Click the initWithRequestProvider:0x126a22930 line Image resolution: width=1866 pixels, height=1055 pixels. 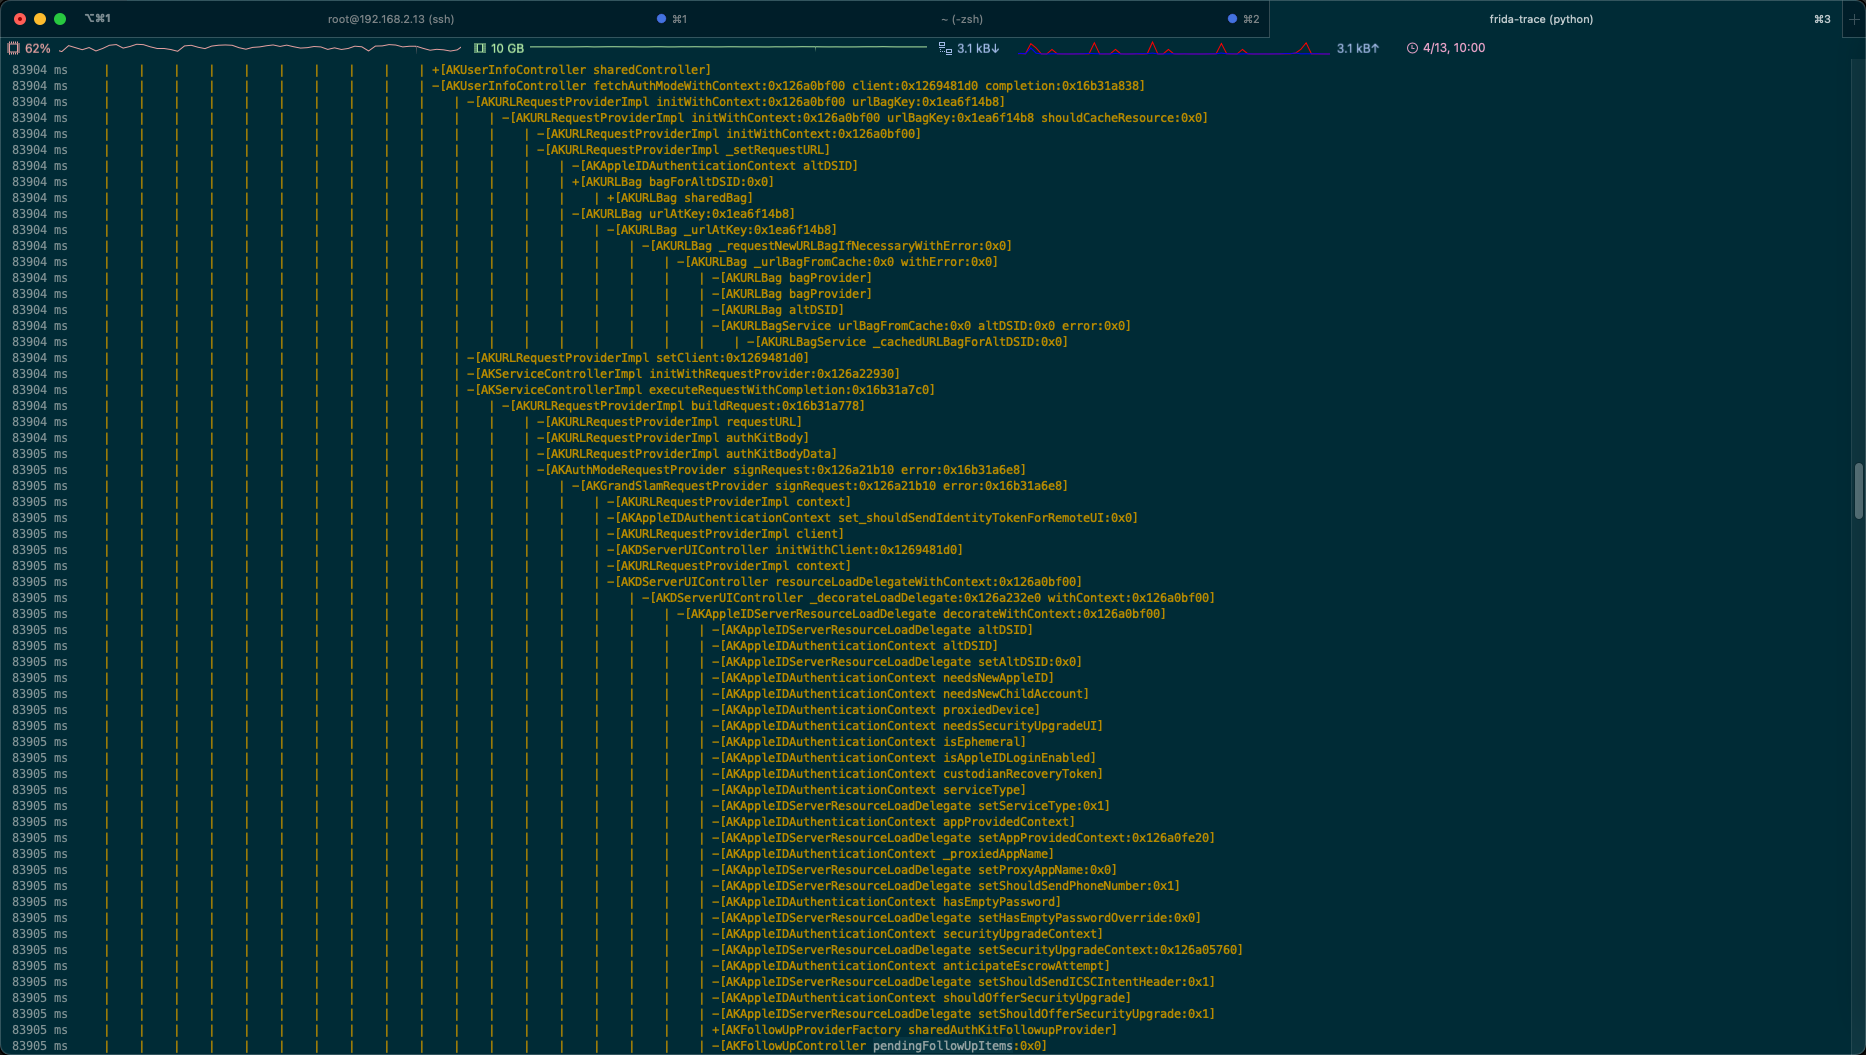click(683, 374)
